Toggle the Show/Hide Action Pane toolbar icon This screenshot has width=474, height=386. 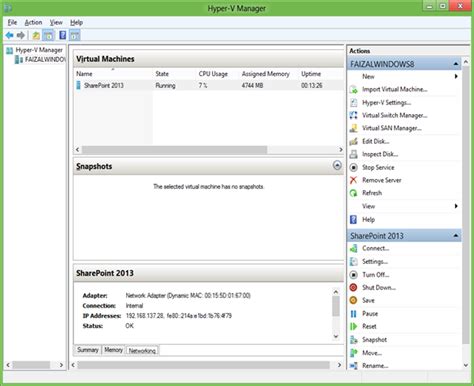click(75, 35)
